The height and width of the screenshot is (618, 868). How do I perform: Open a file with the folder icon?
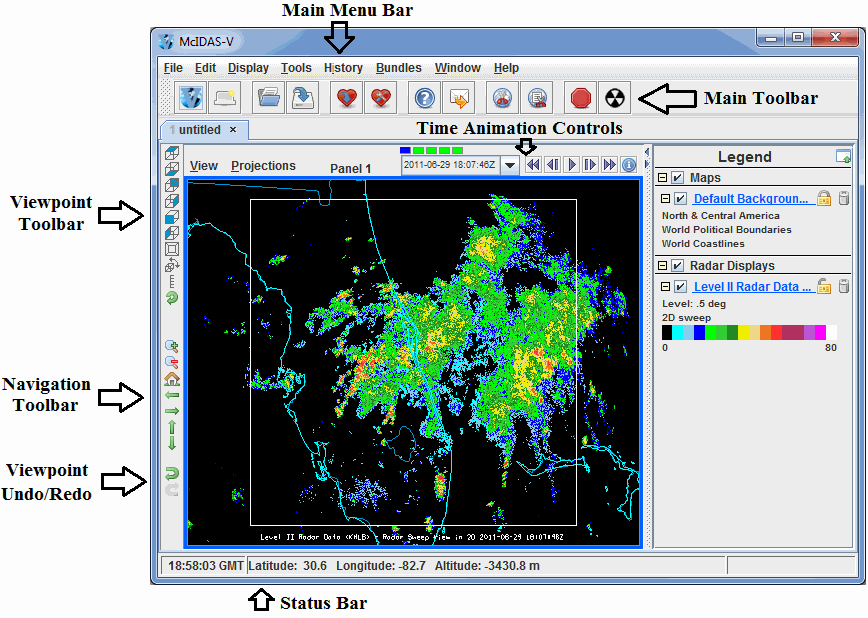coord(268,98)
